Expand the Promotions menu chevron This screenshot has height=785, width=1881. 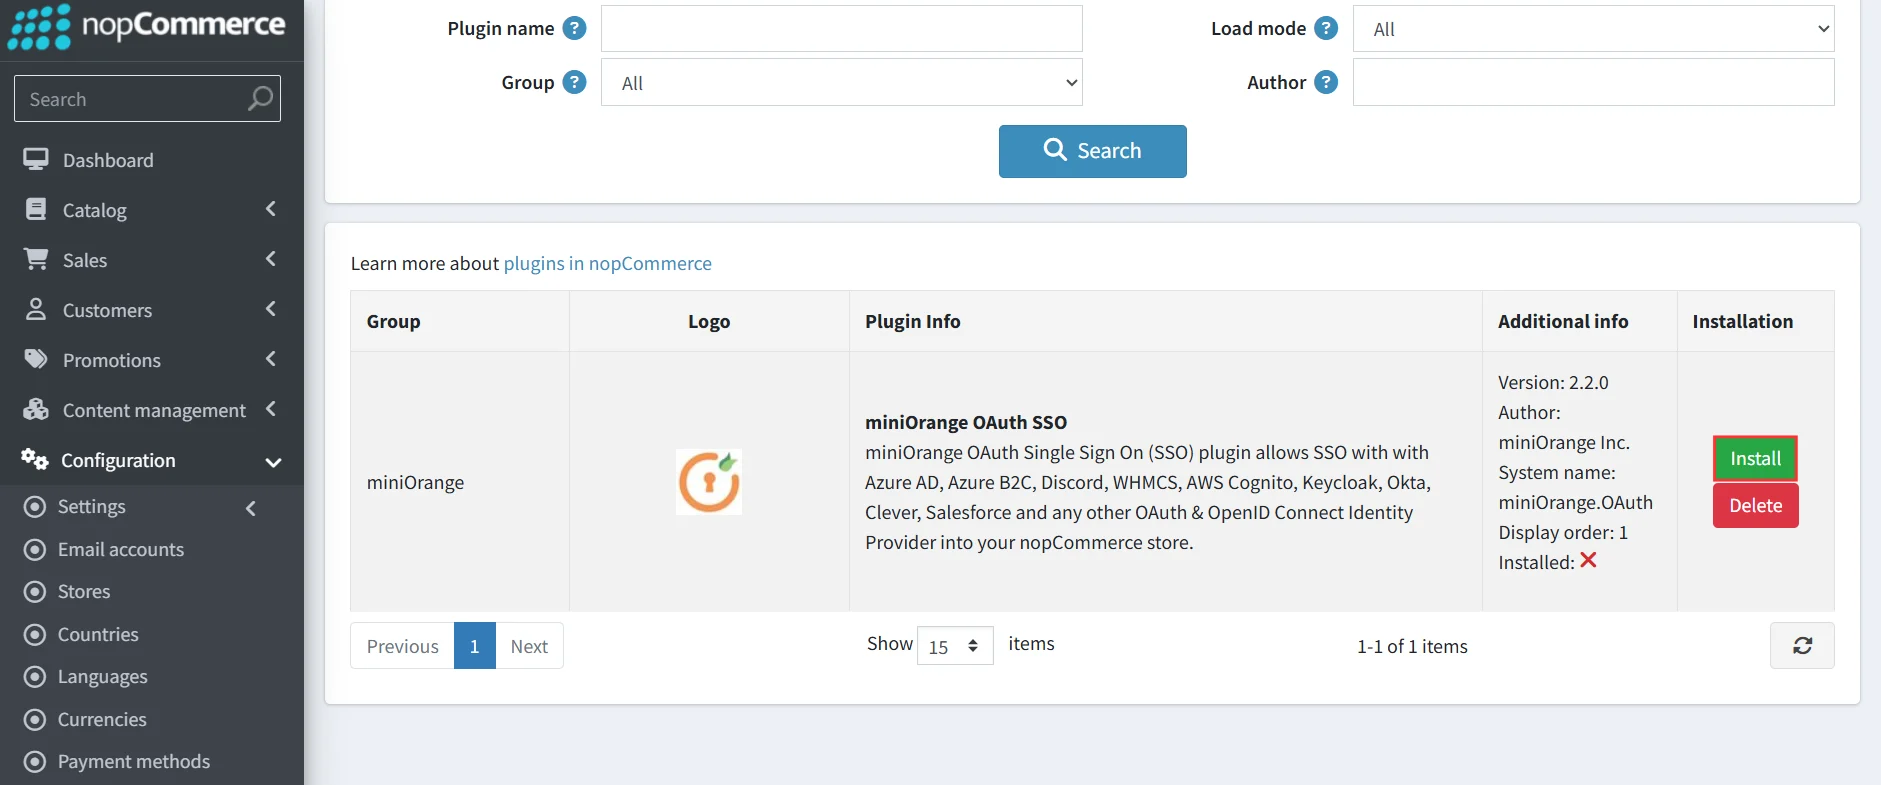click(271, 358)
